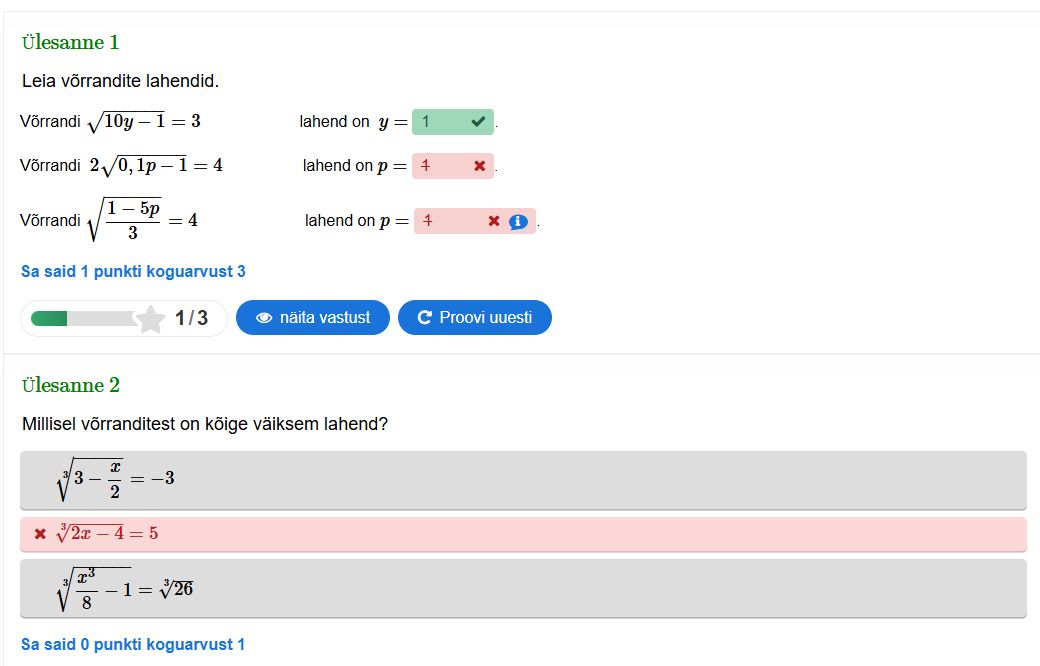Click the 1/3 score counter

coord(191,319)
